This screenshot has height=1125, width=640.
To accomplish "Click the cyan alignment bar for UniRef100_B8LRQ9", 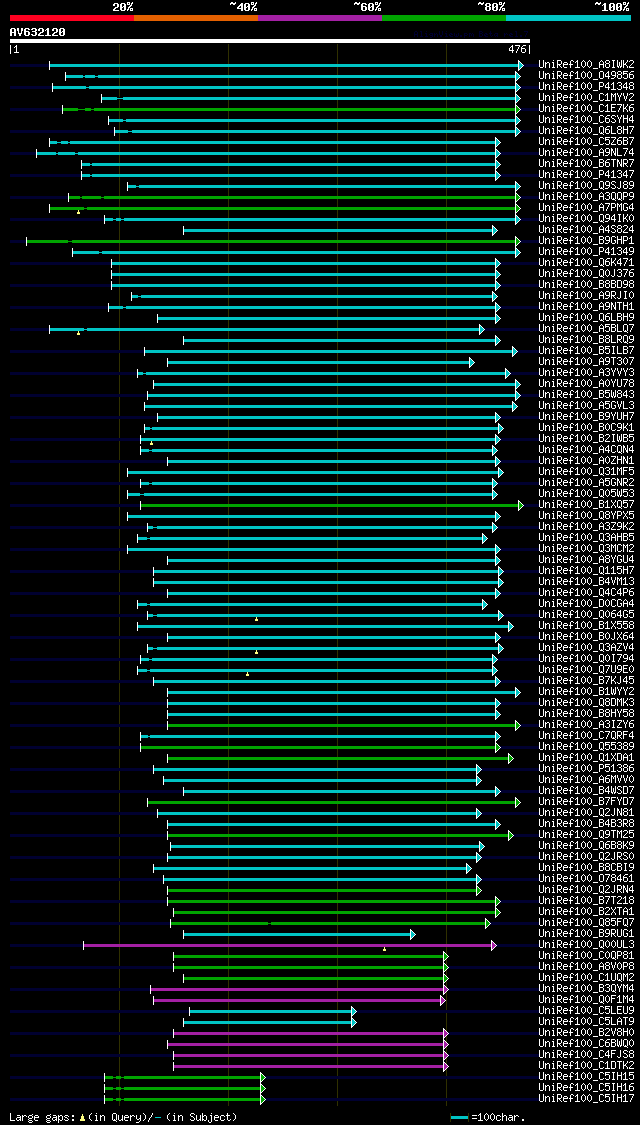I will 342,340.
